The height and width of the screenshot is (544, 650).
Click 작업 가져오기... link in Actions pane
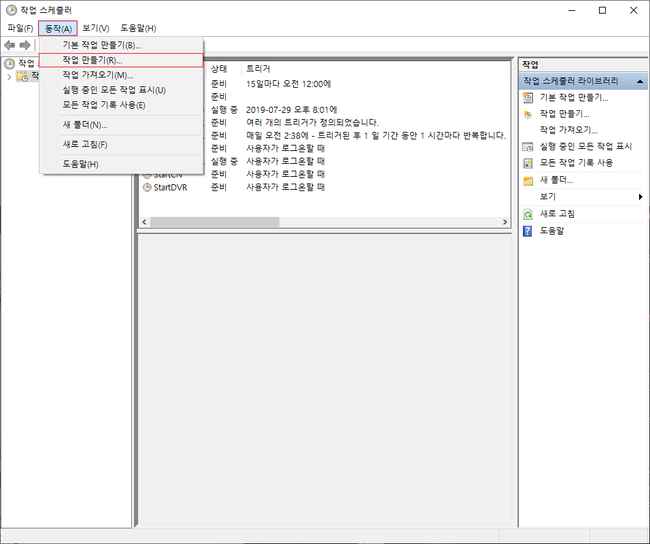pyautogui.click(x=568, y=130)
